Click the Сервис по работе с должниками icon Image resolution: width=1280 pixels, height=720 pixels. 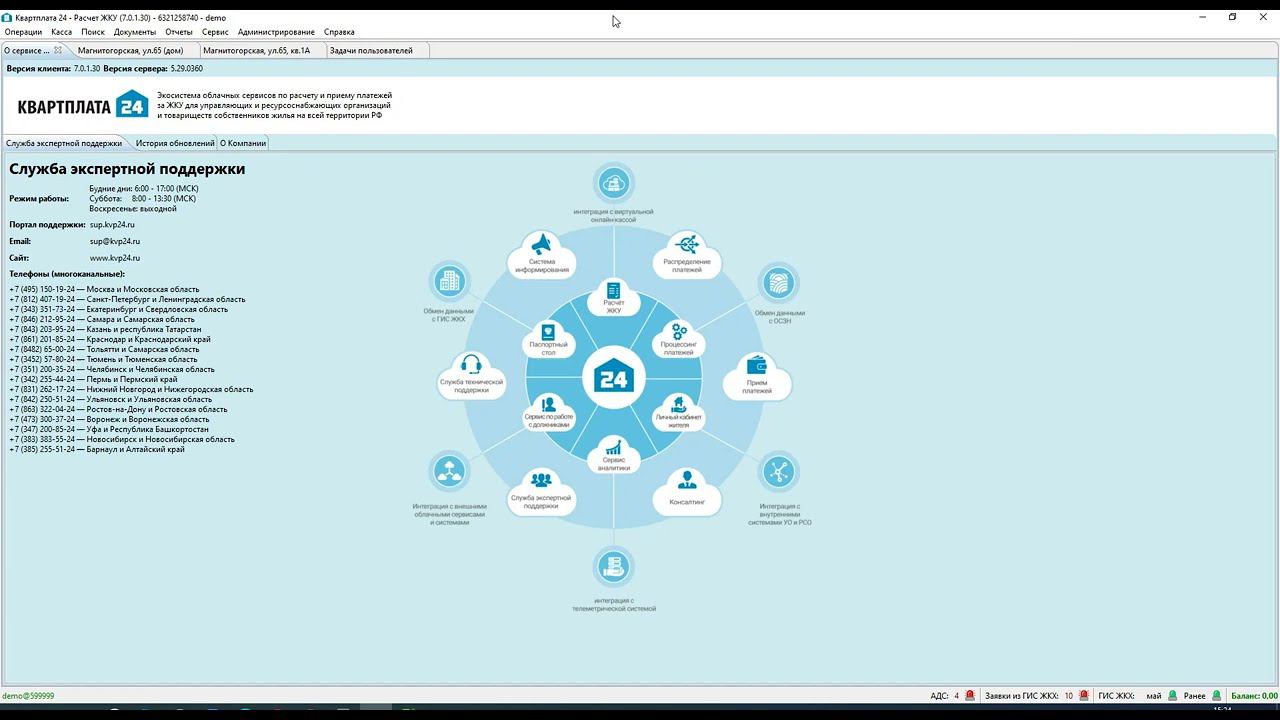coord(548,405)
